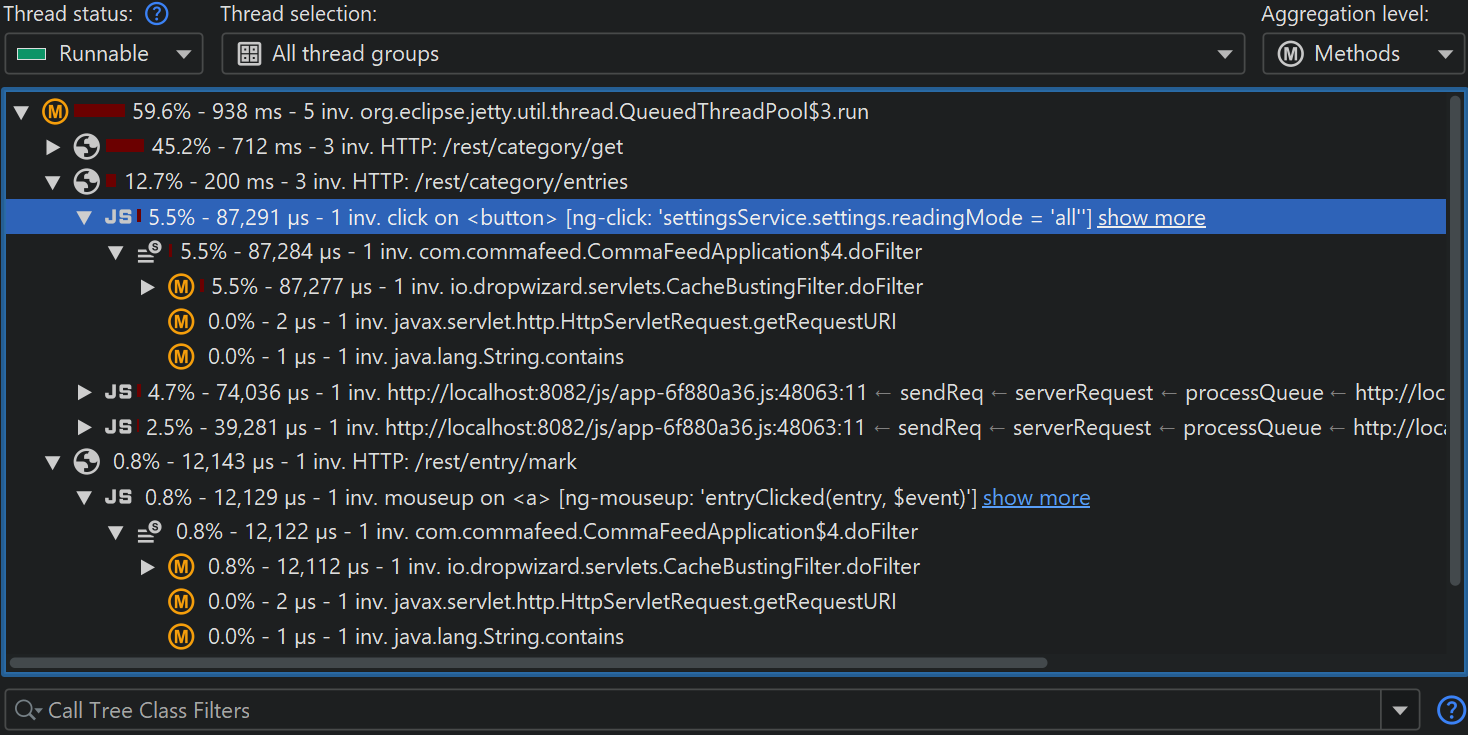
Task: Click the method icon of QueuedThreadPool$3.run
Action: pyautogui.click(x=55, y=112)
